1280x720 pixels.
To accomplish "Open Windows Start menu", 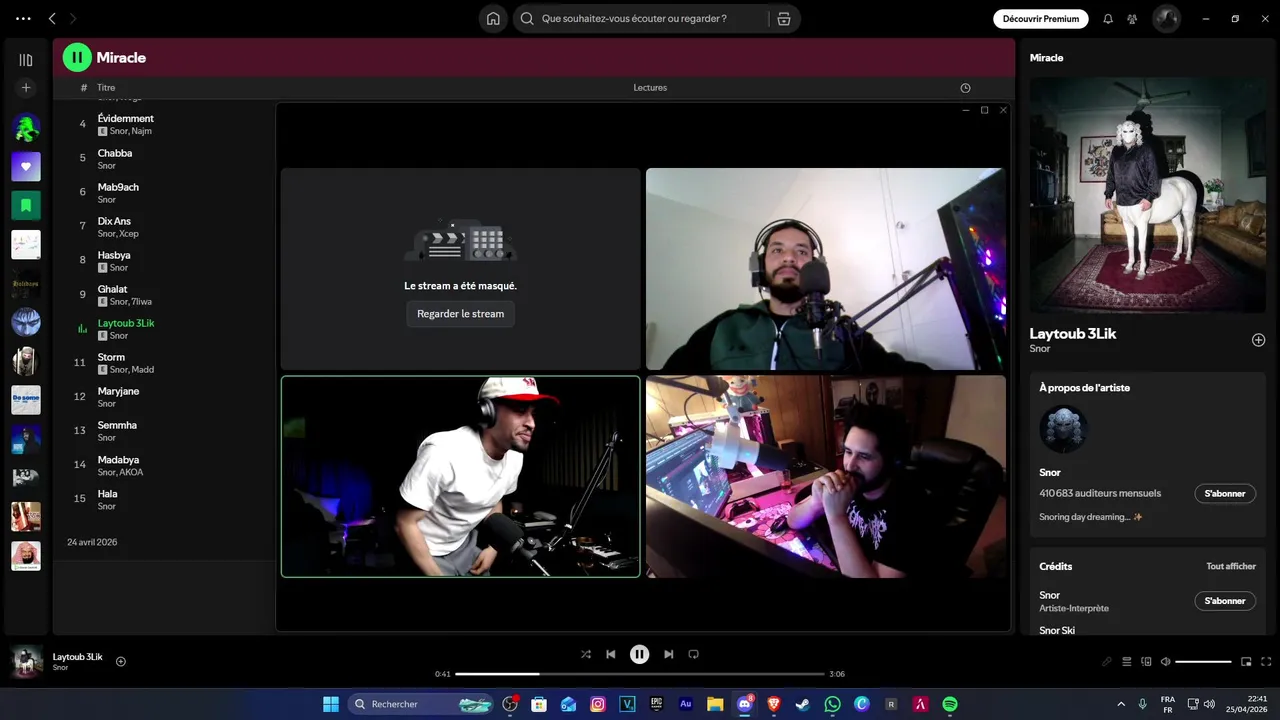I will coord(331,704).
